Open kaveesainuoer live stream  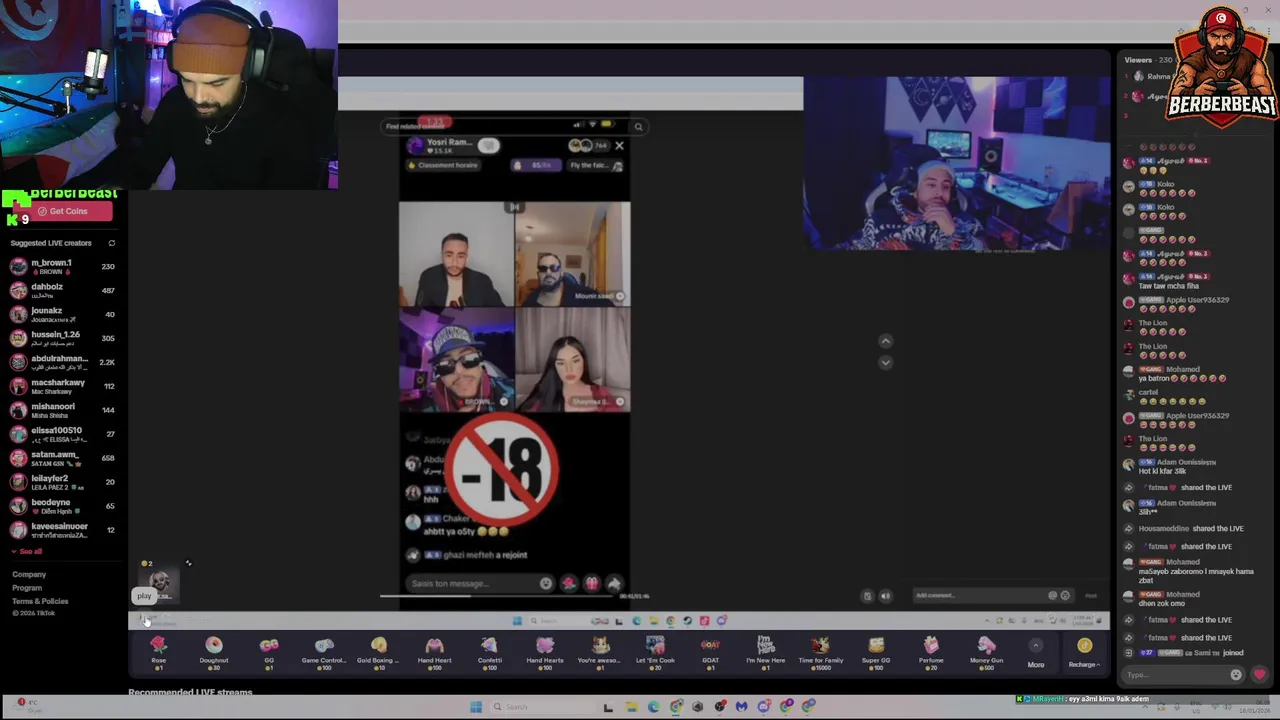coord(63,530)
